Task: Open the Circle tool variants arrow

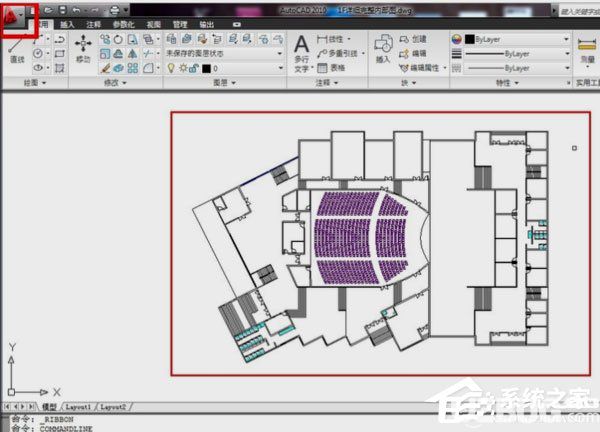Action: [47, 53]
